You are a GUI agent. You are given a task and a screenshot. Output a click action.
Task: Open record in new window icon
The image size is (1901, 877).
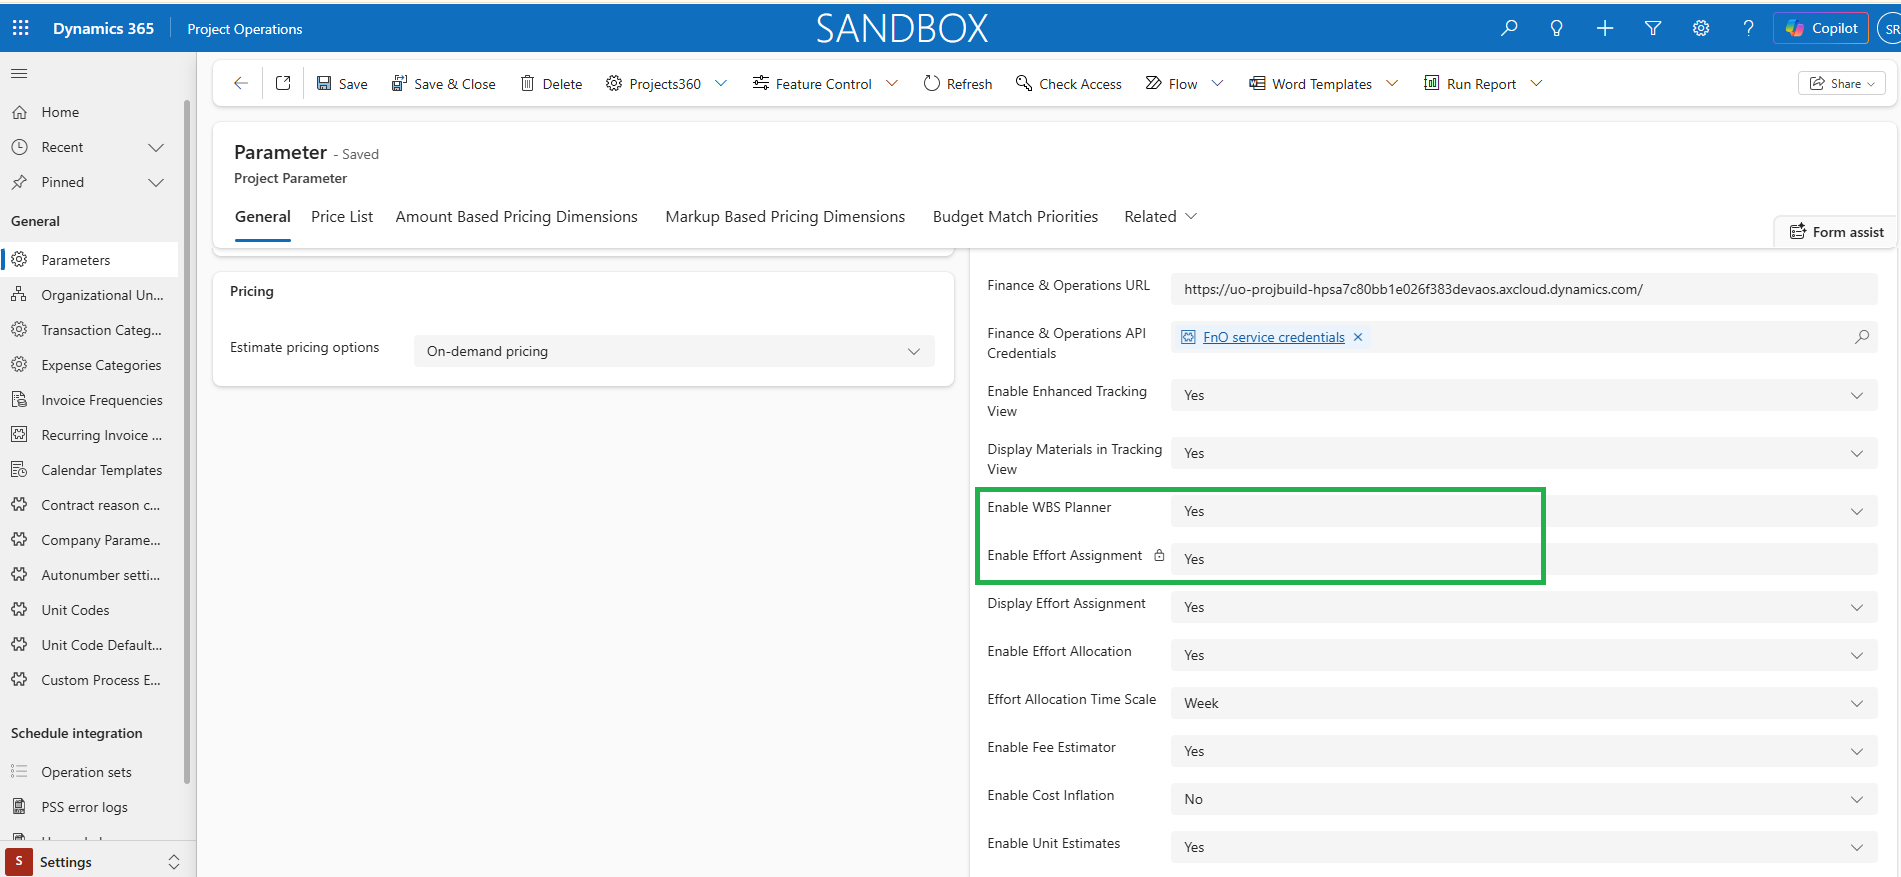(x=283, y=84)
